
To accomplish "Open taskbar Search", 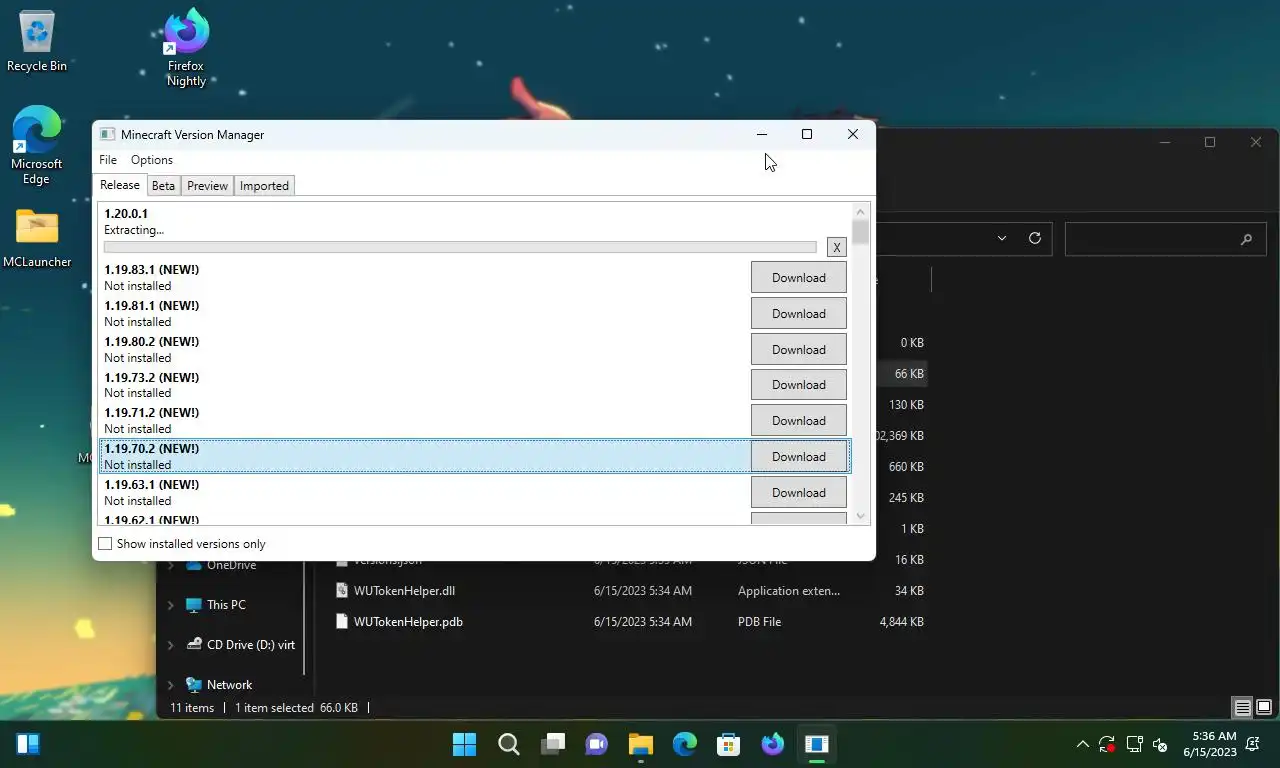I will click(509, 744).
